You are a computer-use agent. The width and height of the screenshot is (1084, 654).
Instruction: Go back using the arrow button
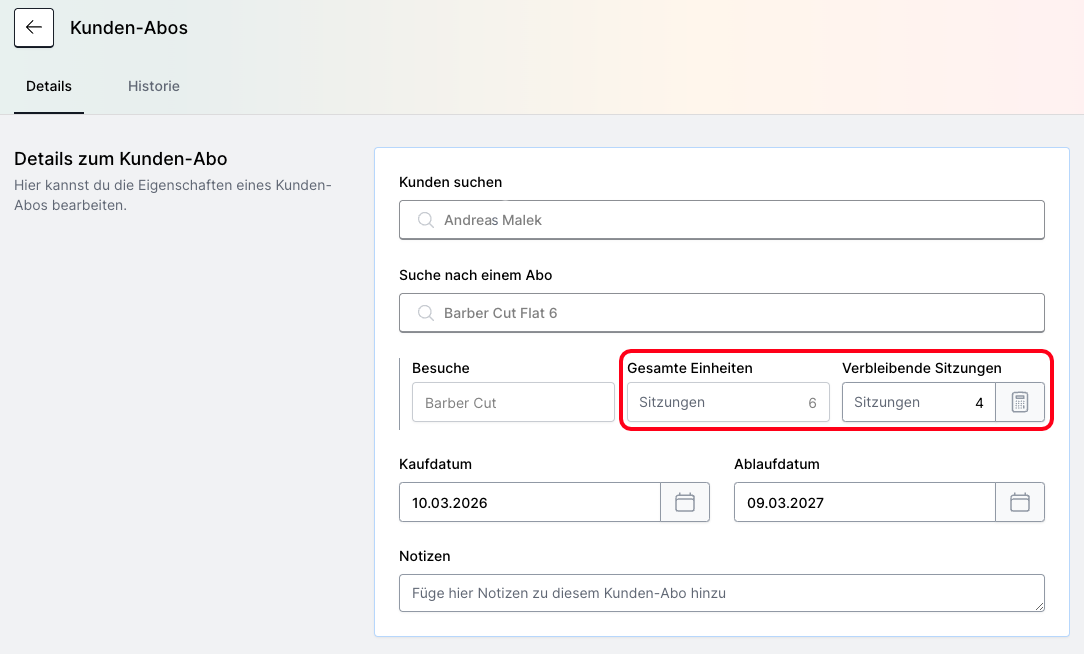pyautogui.click(x=34, y=28)
